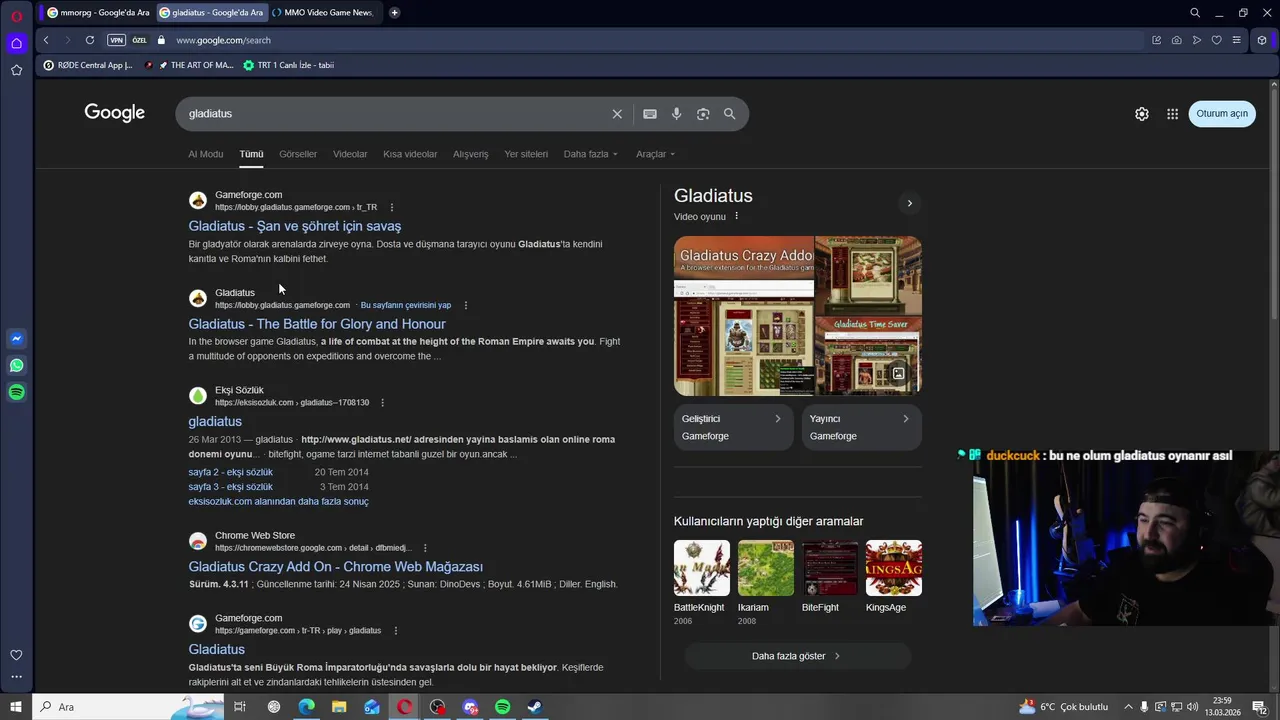The width and height of the screenshot is (1280, 720).
Task: Open more options next to Video oyunu
Action: pyautogui.click(x=737, y=216)
